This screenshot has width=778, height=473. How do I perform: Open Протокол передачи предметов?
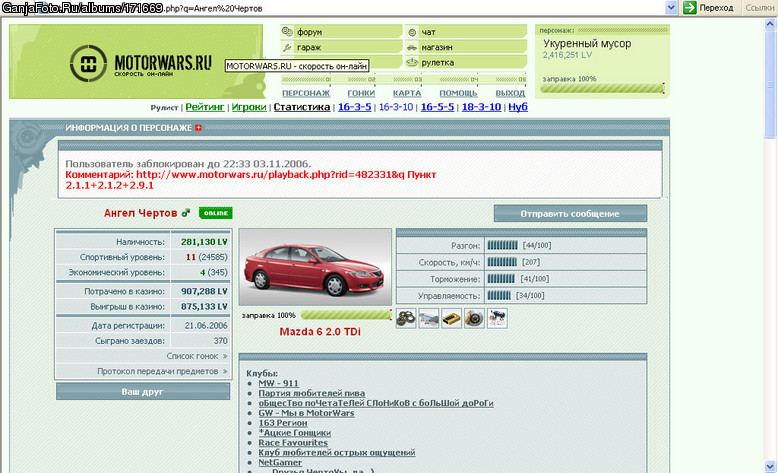tap(162, 371)
